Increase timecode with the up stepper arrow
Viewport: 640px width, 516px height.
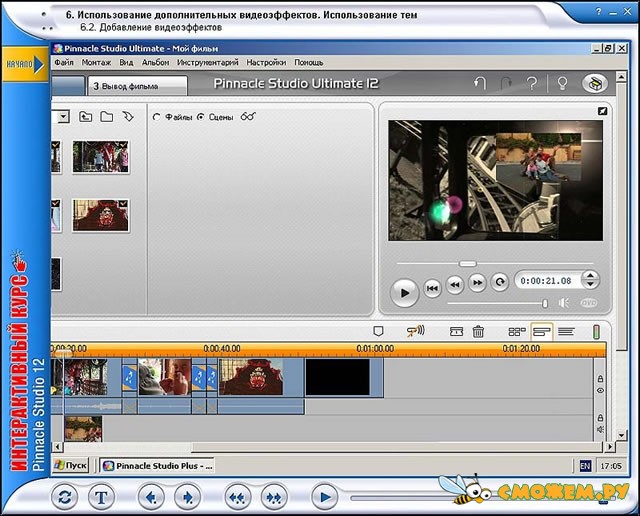pos(590,275)
